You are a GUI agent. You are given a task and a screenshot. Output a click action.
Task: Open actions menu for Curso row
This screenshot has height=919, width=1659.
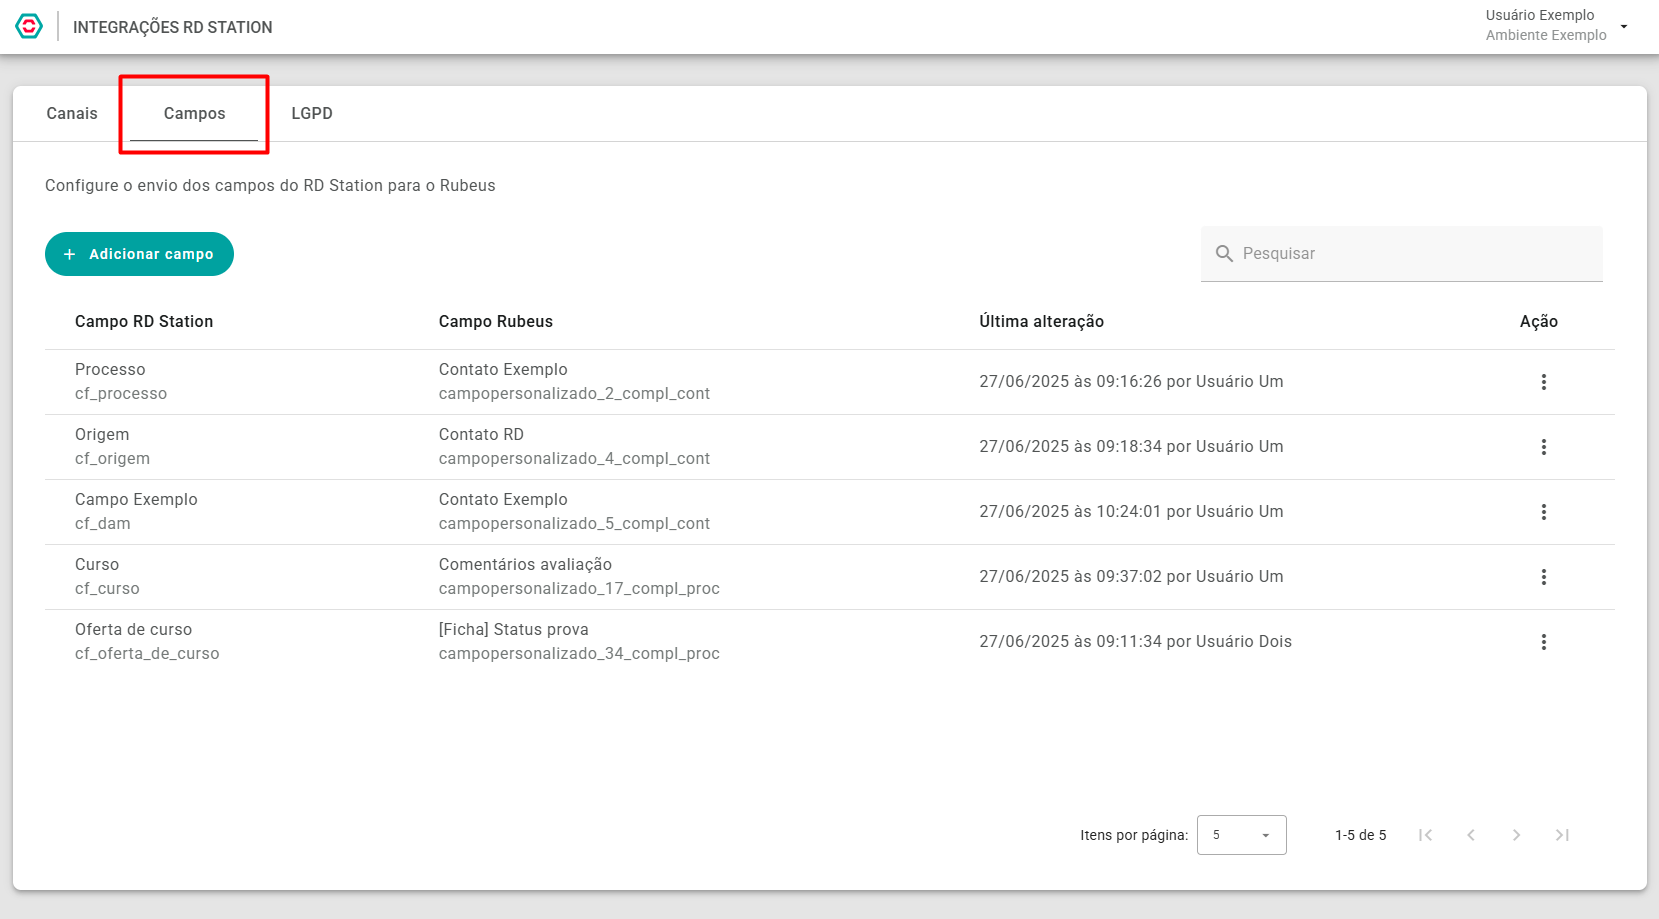pos(1543,577)
